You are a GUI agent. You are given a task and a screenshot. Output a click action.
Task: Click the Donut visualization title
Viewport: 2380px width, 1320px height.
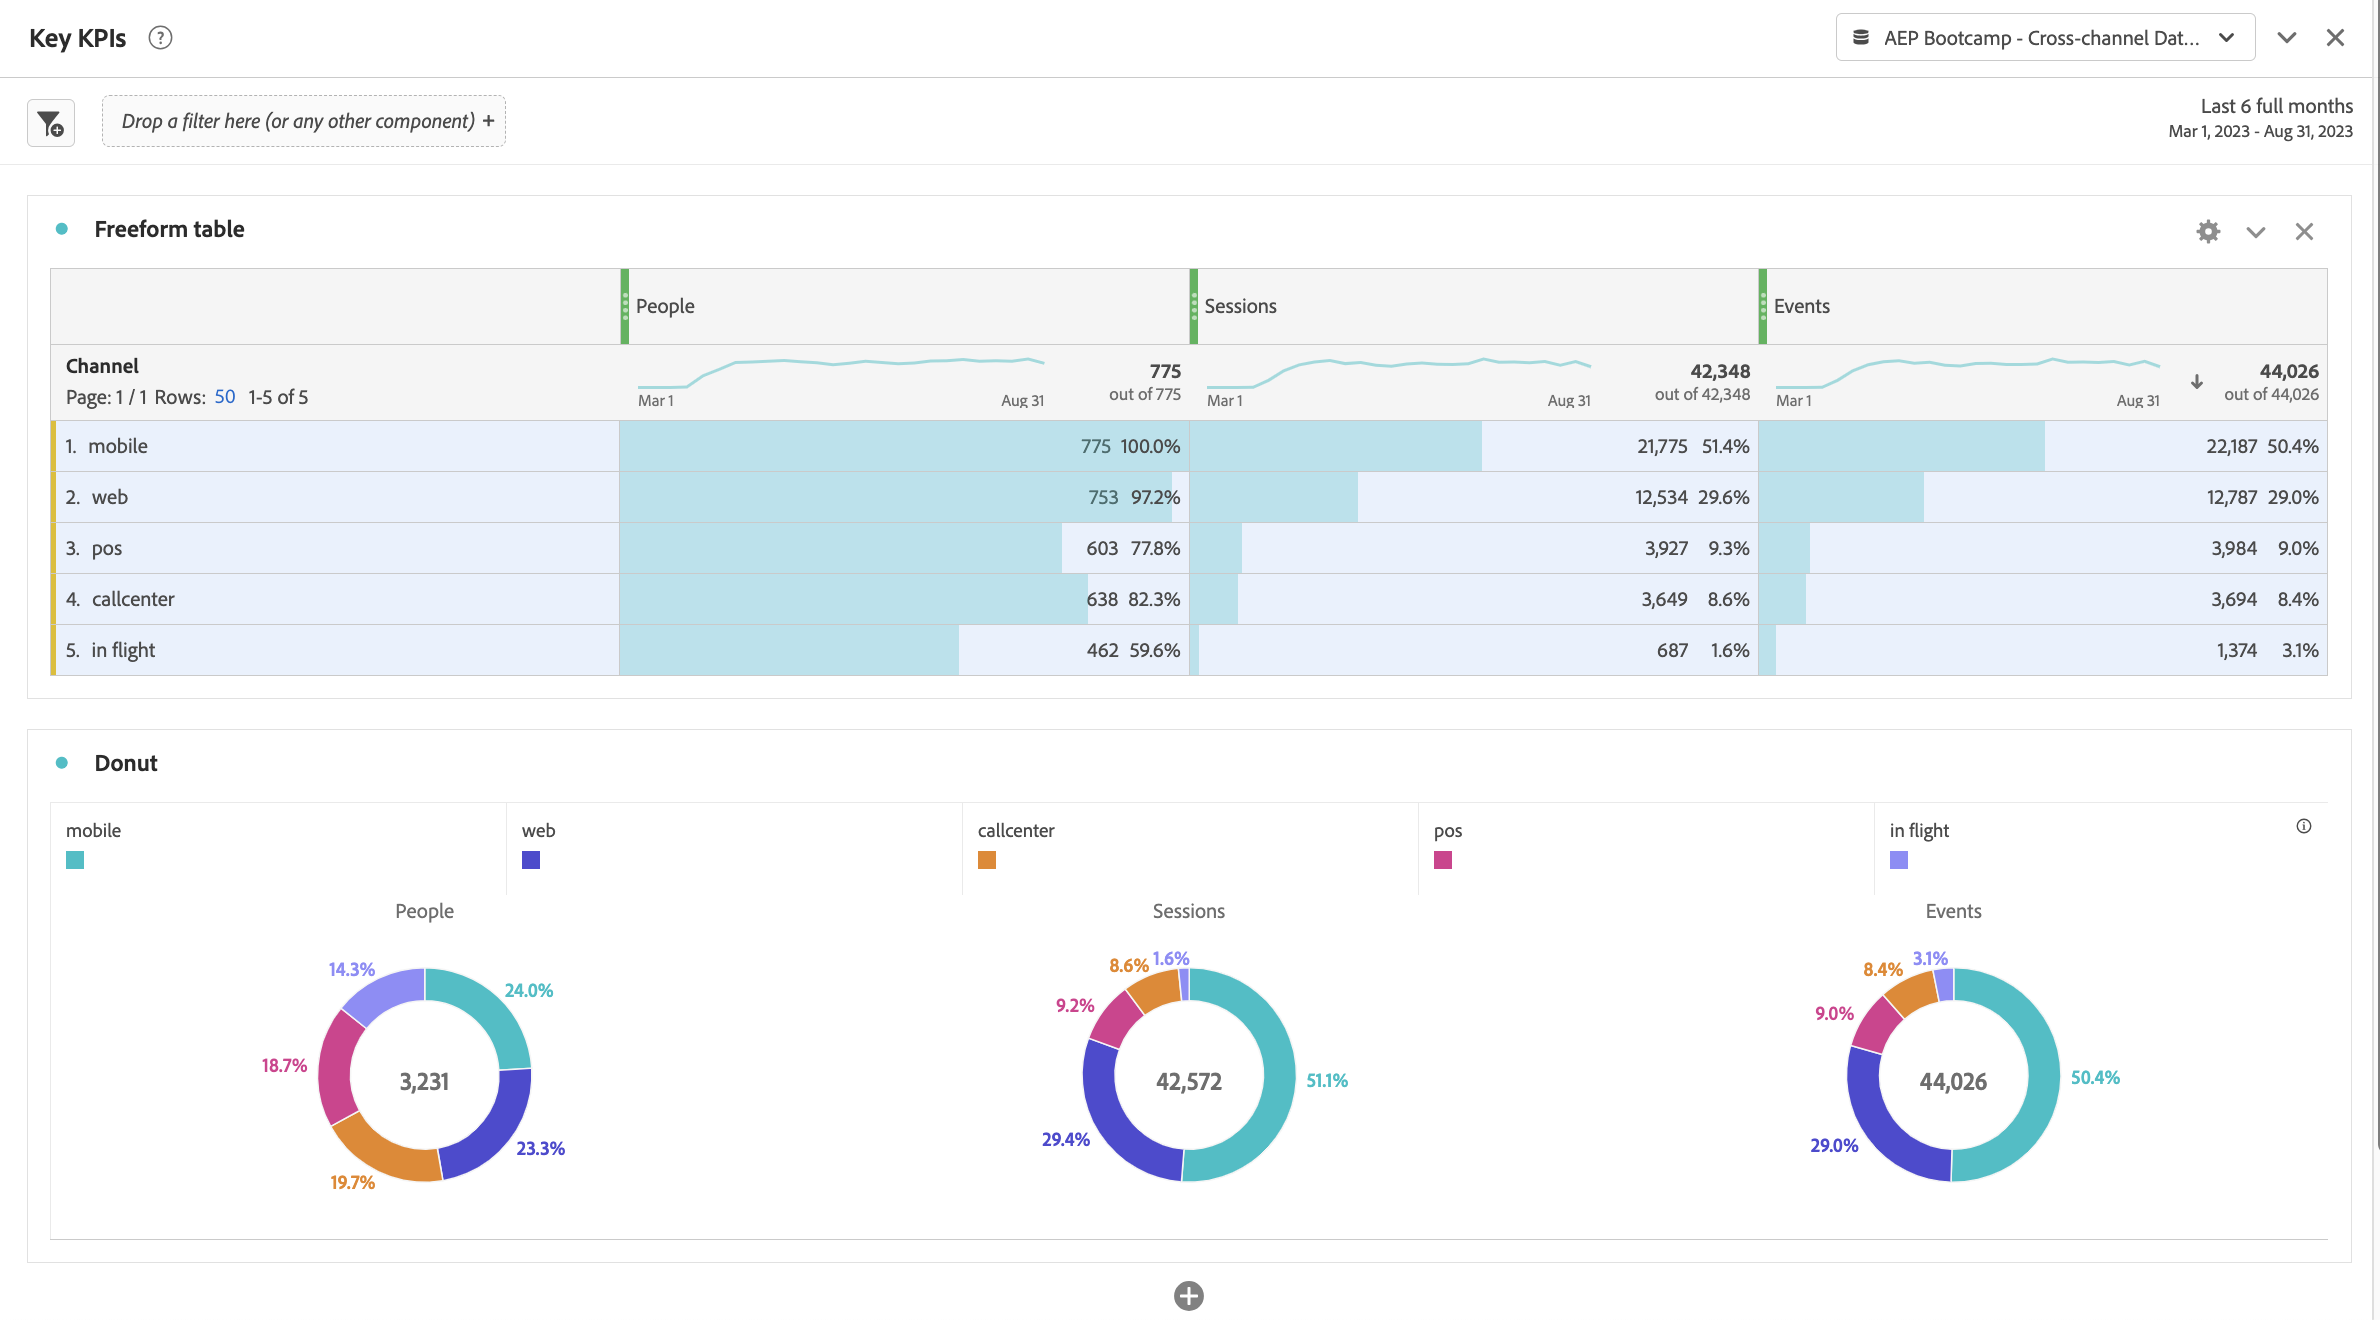click(x=126, y=763)
